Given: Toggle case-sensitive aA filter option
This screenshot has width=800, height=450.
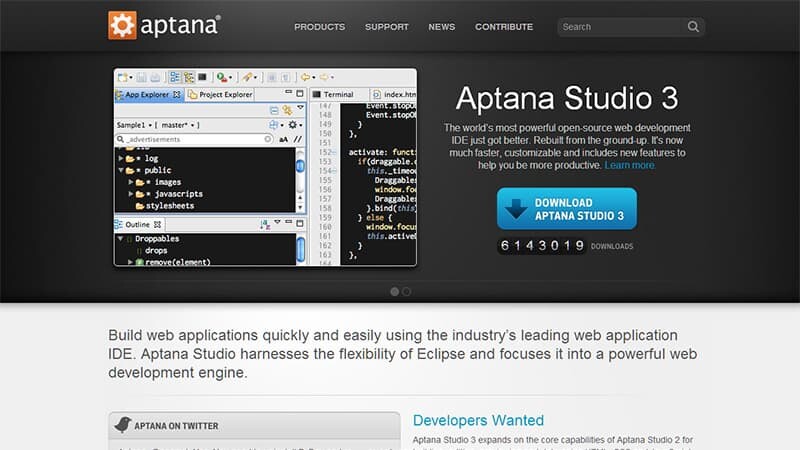Looking at the screenshot, I should [x=284, y=139].
